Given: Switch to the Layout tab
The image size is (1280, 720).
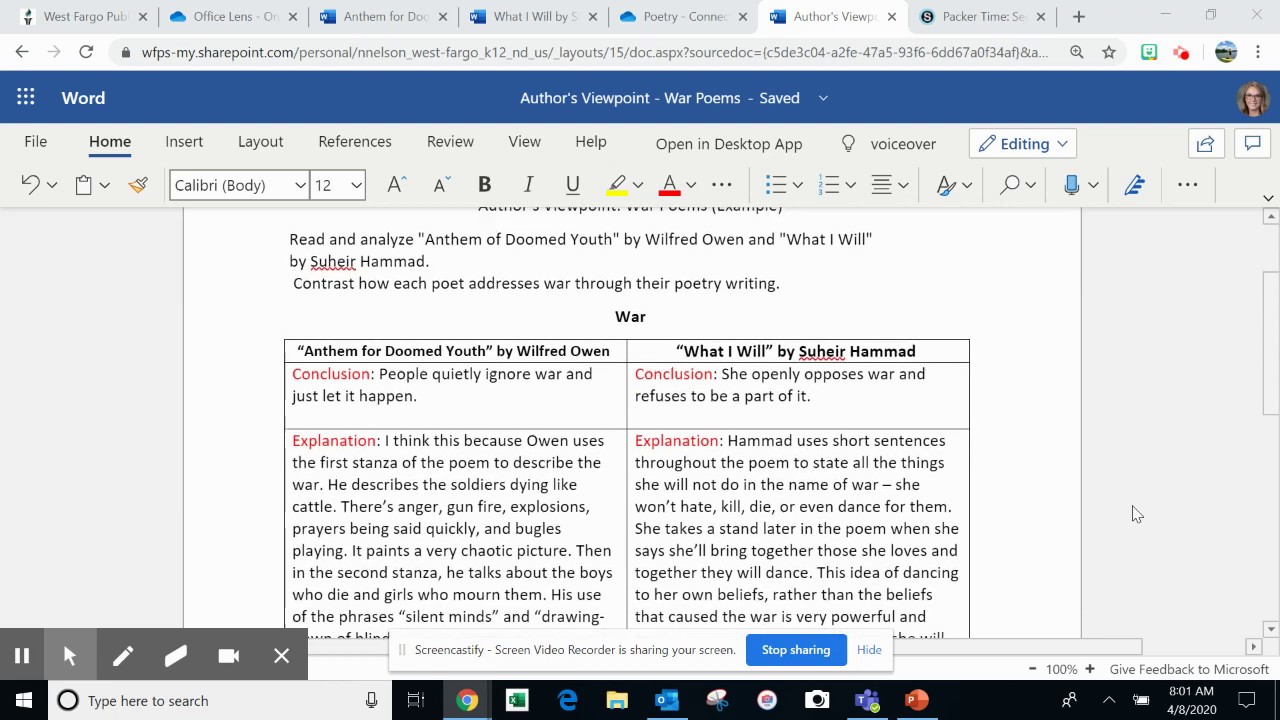Looking at the screenshot, I should coord(260,142).
